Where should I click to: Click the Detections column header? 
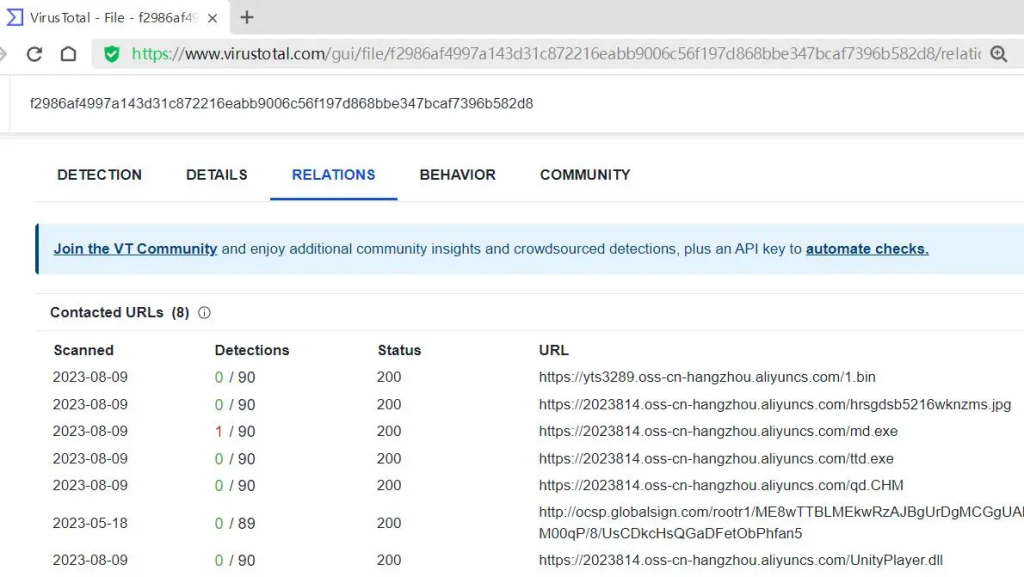tap(252, 351)
